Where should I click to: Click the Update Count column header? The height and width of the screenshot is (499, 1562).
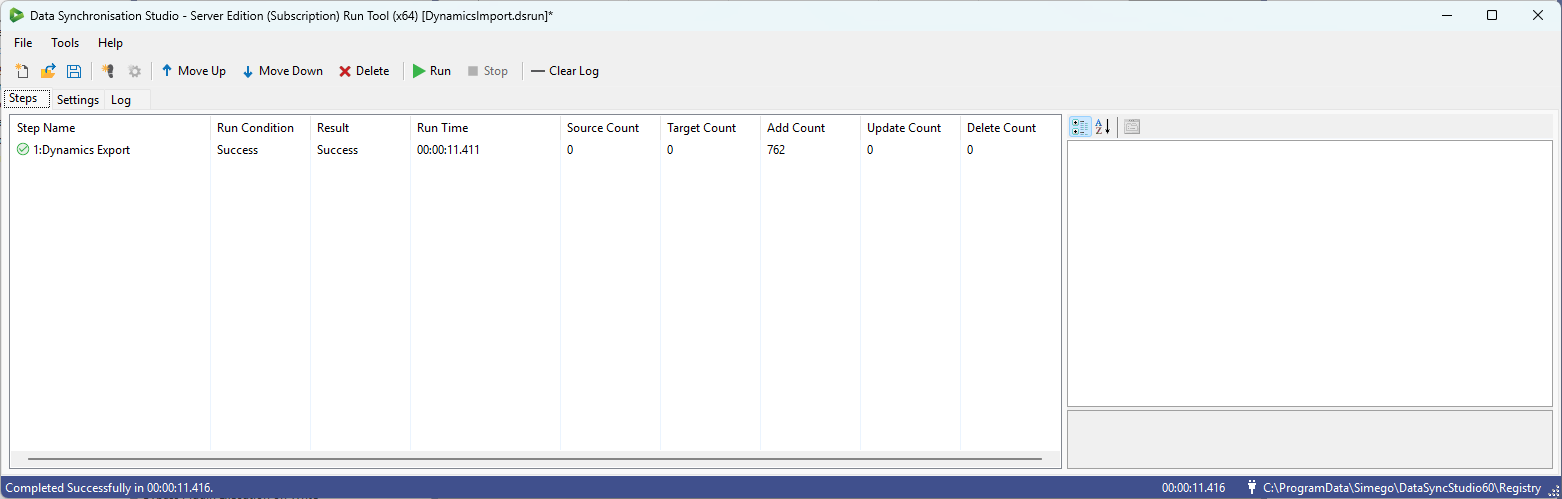click(910, 128)
